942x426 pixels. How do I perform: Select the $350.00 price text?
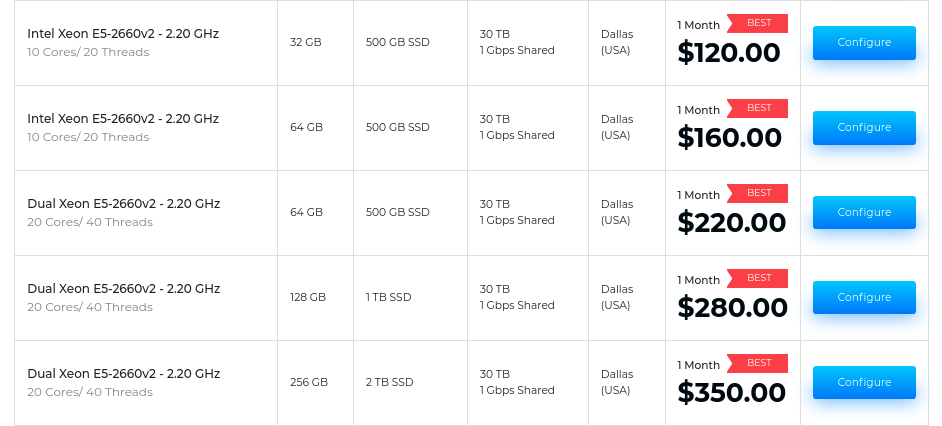point(731,393)
